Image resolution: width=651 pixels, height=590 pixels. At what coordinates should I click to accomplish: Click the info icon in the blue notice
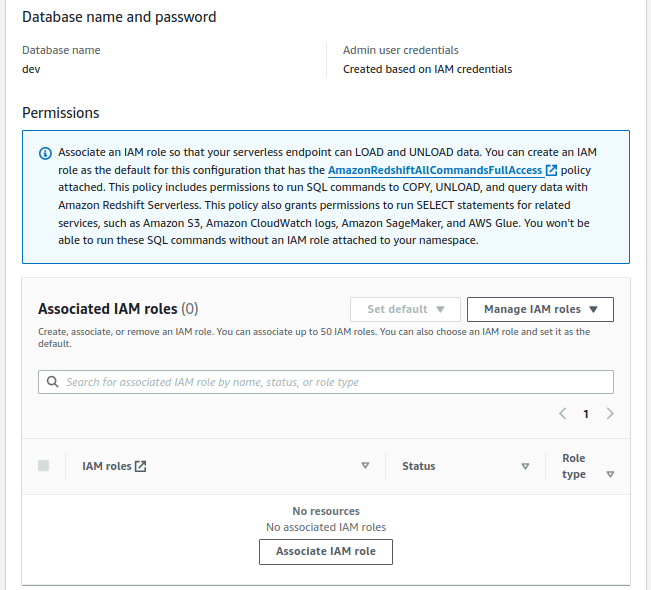[x=45, y=153]
